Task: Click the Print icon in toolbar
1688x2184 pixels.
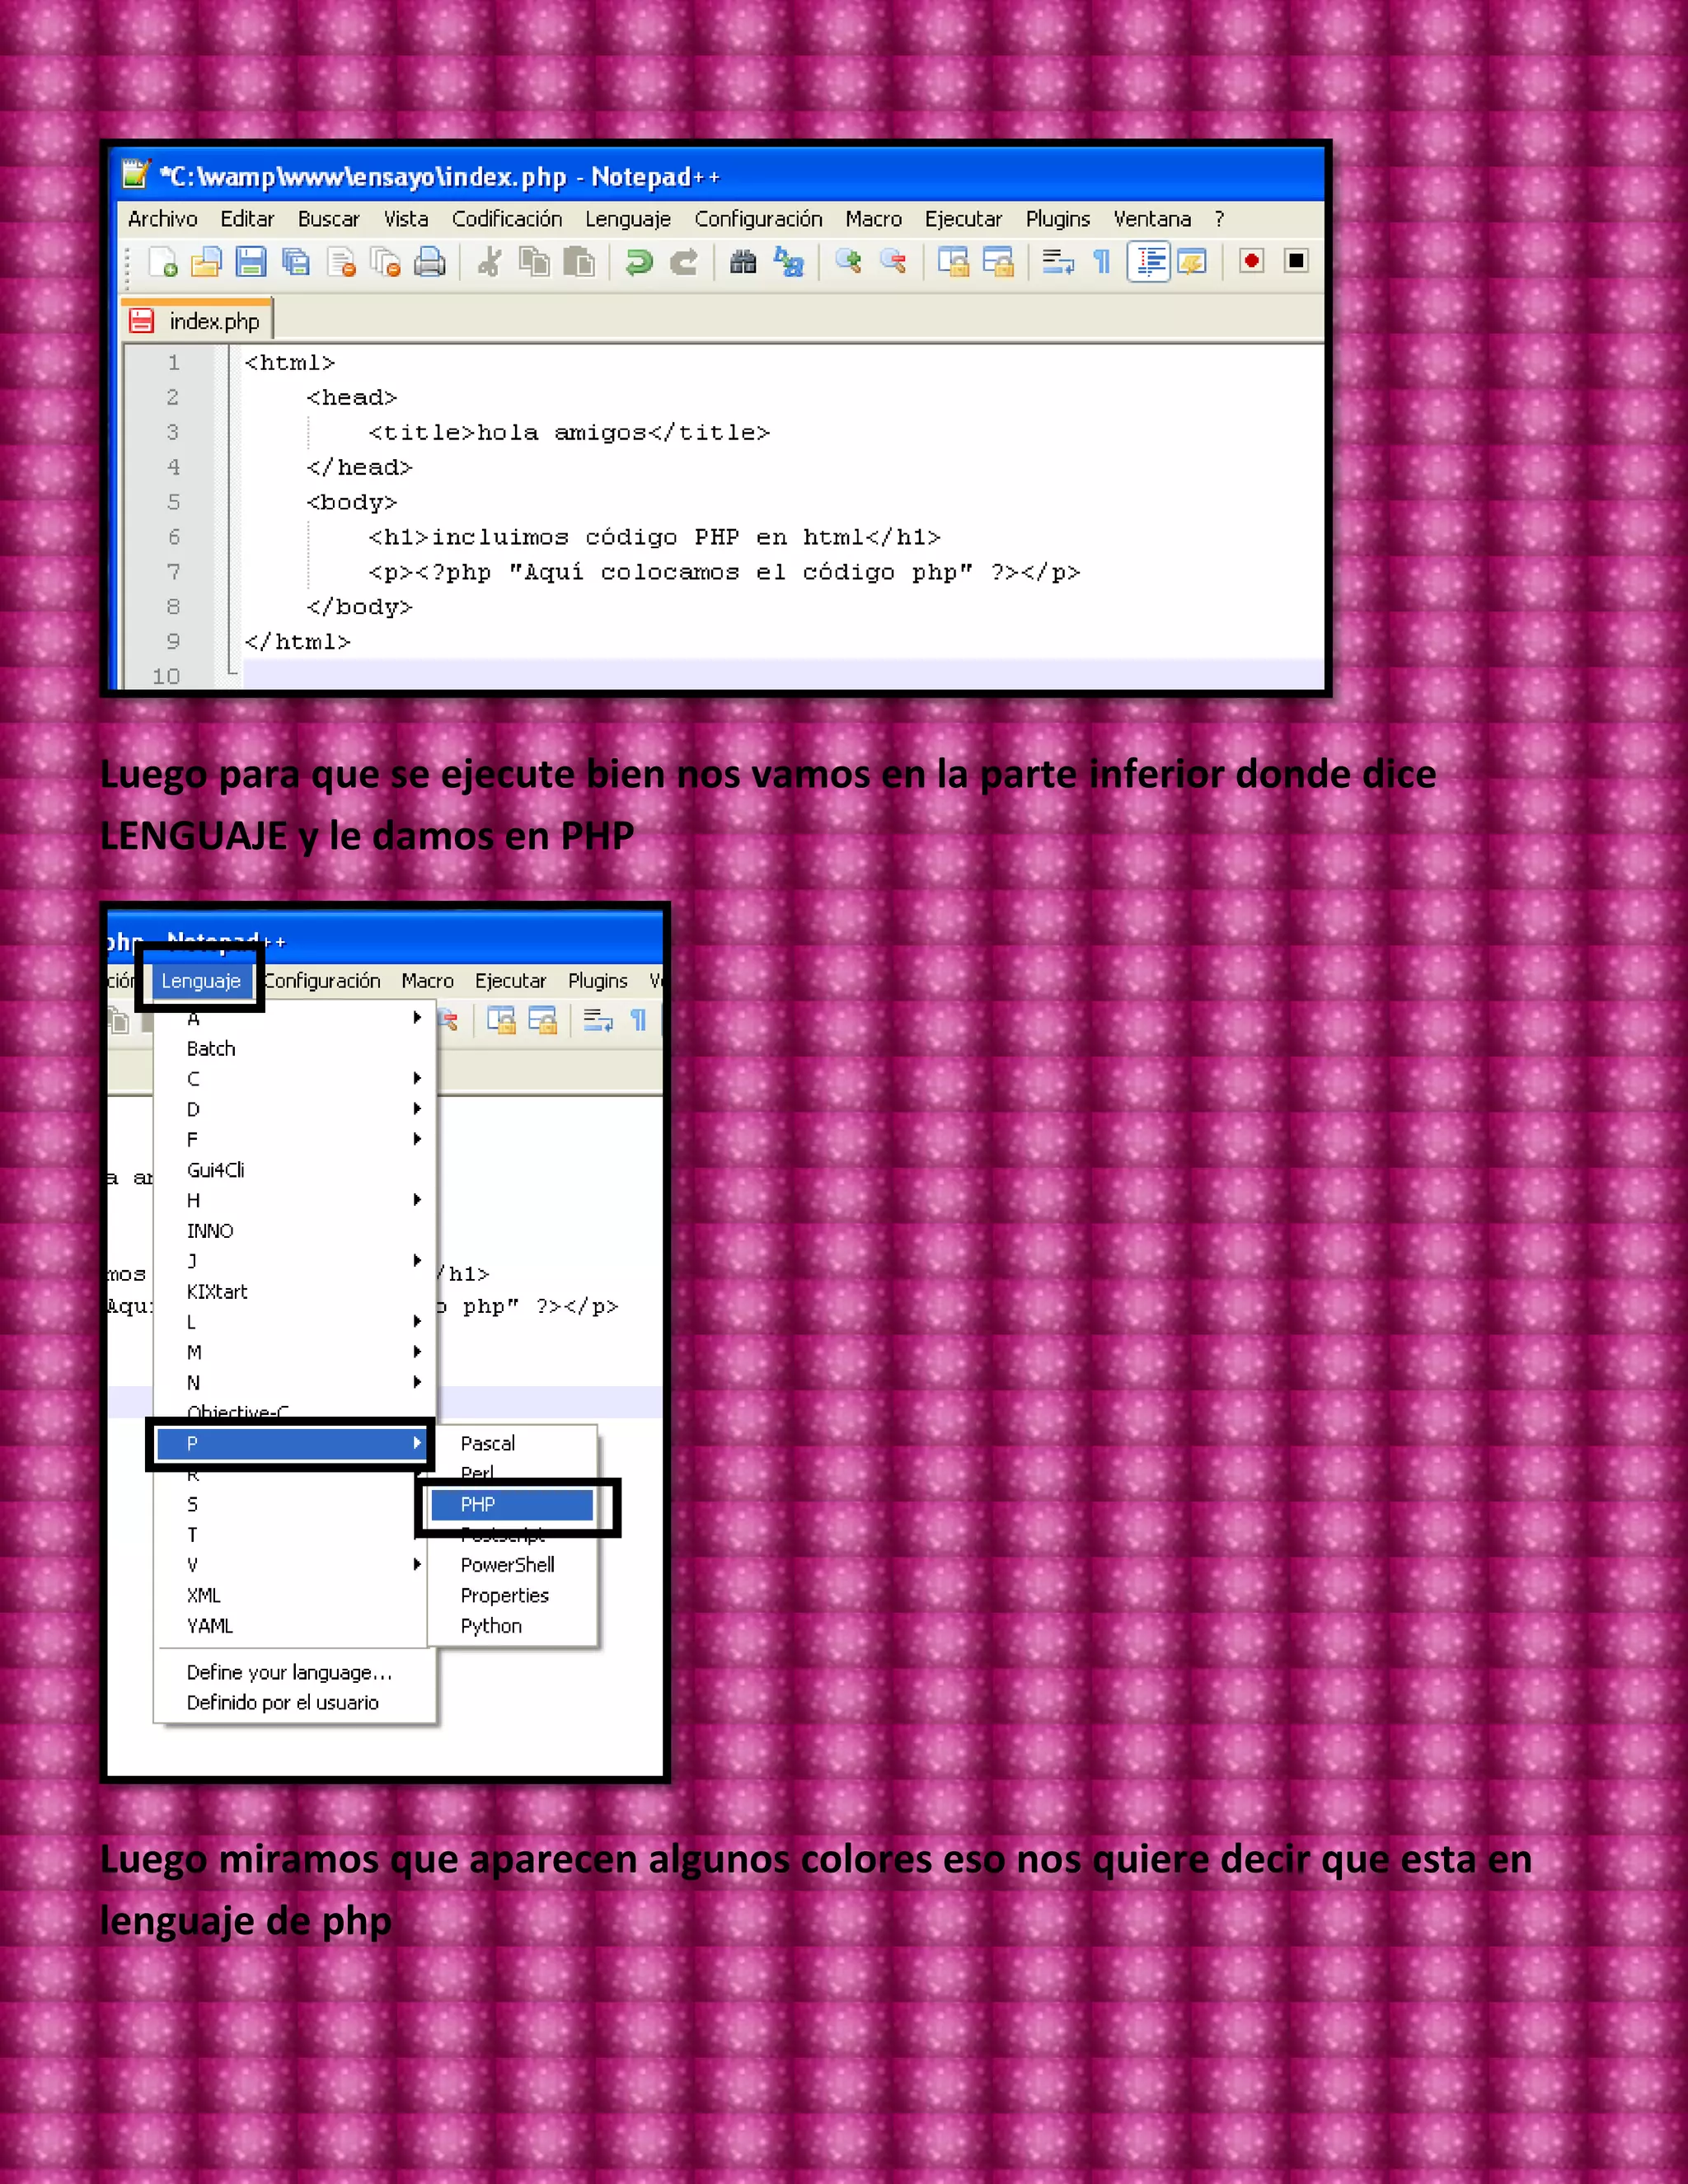Action: pos(429,263)
